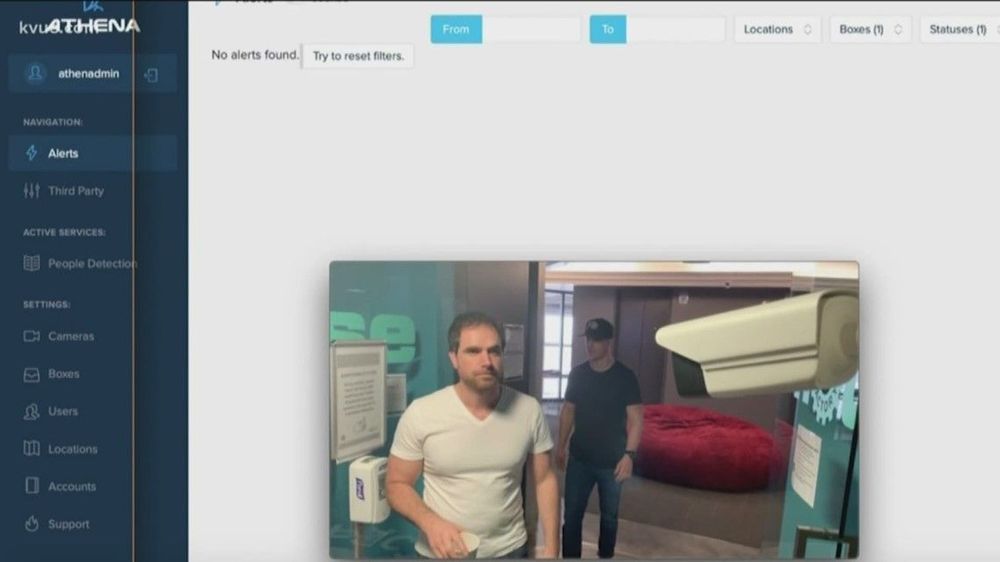Click the To date input field

675,29
